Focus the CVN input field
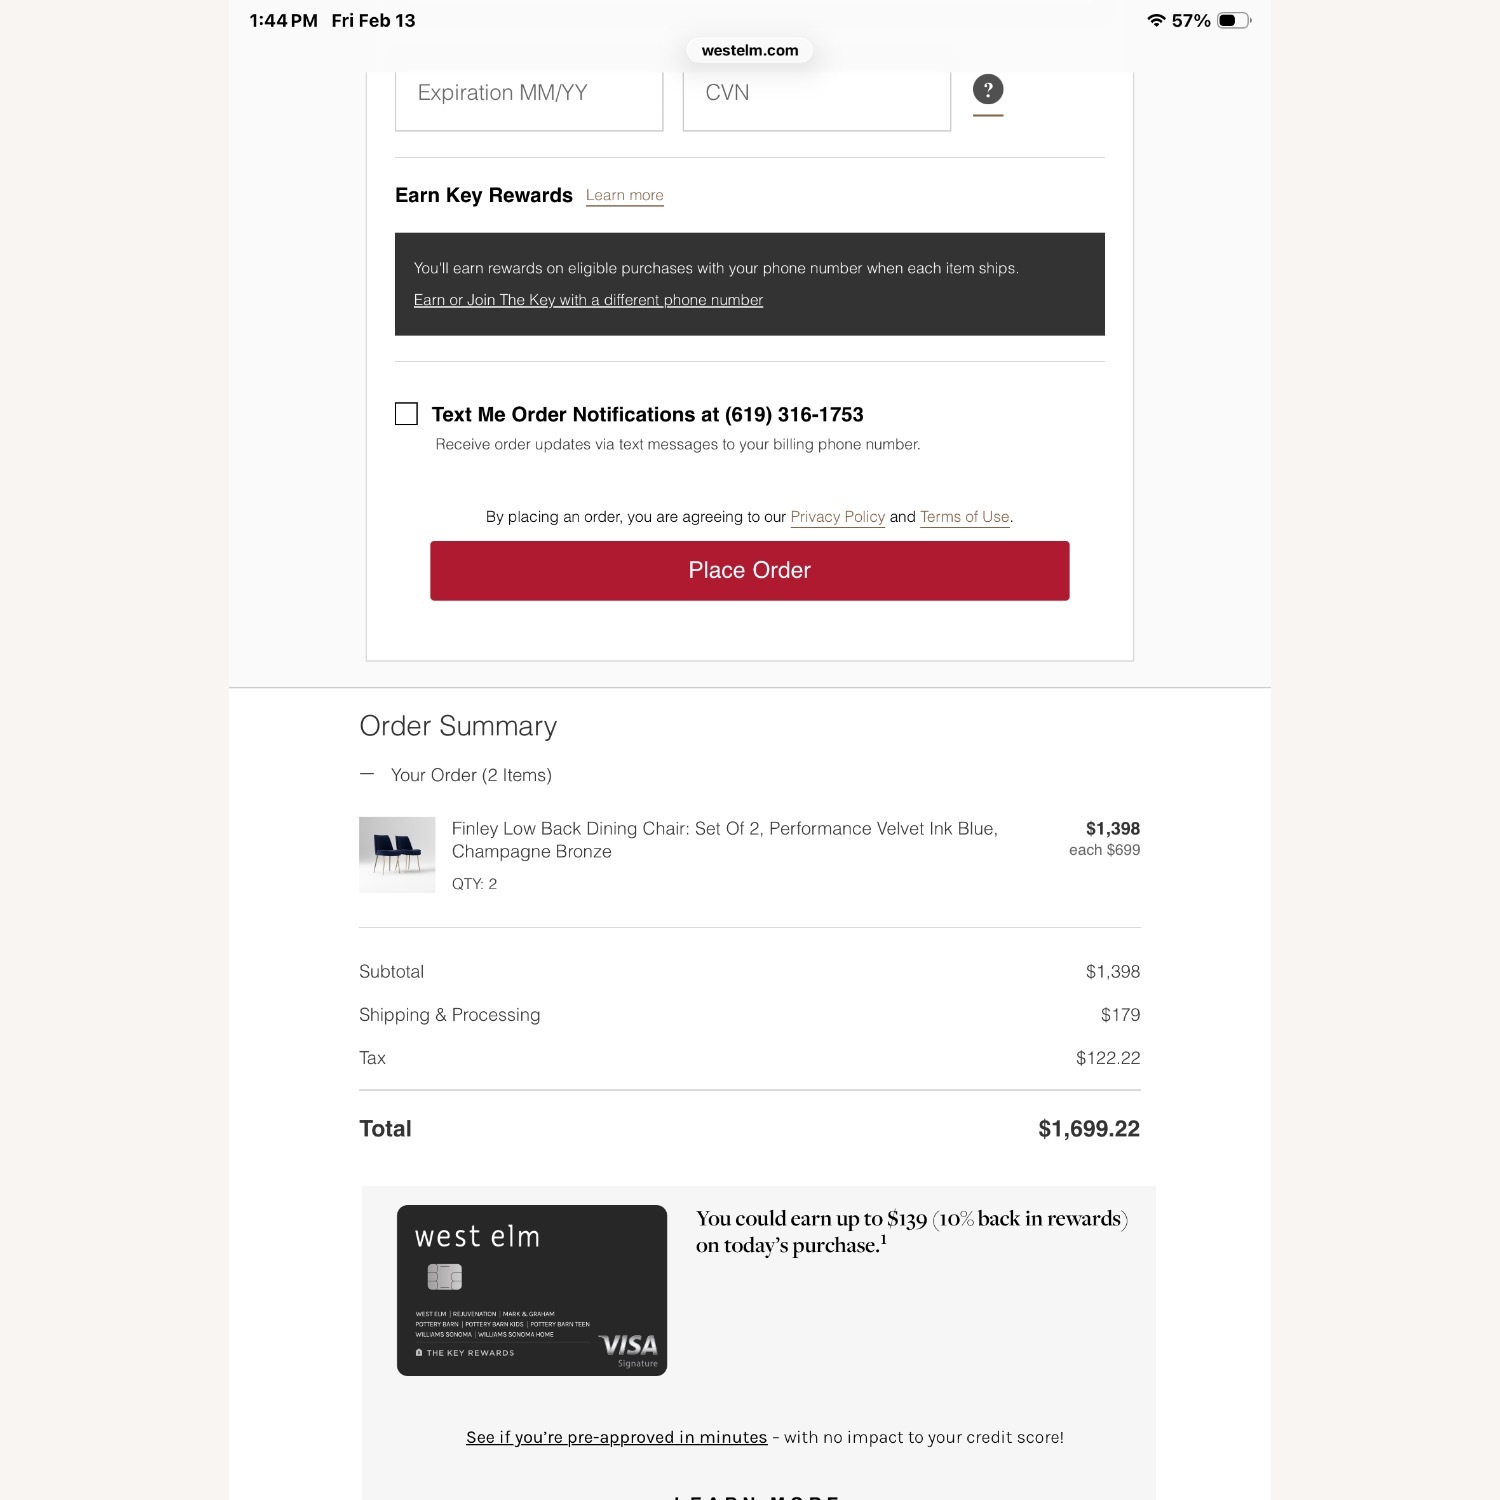The image size is (1500, 1500). [816, 94]
